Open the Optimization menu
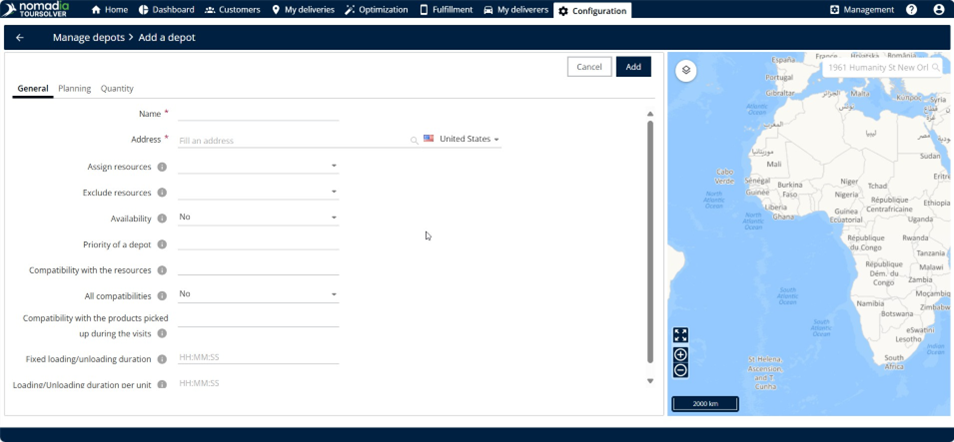 pos(376,10)
